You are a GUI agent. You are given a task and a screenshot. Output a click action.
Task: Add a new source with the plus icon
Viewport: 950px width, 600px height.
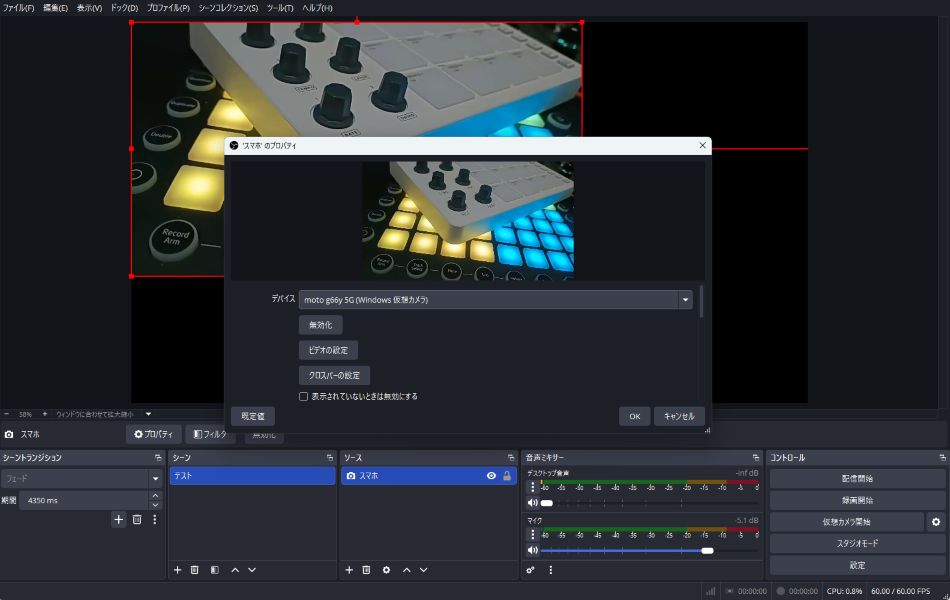[x=349, y=570]
